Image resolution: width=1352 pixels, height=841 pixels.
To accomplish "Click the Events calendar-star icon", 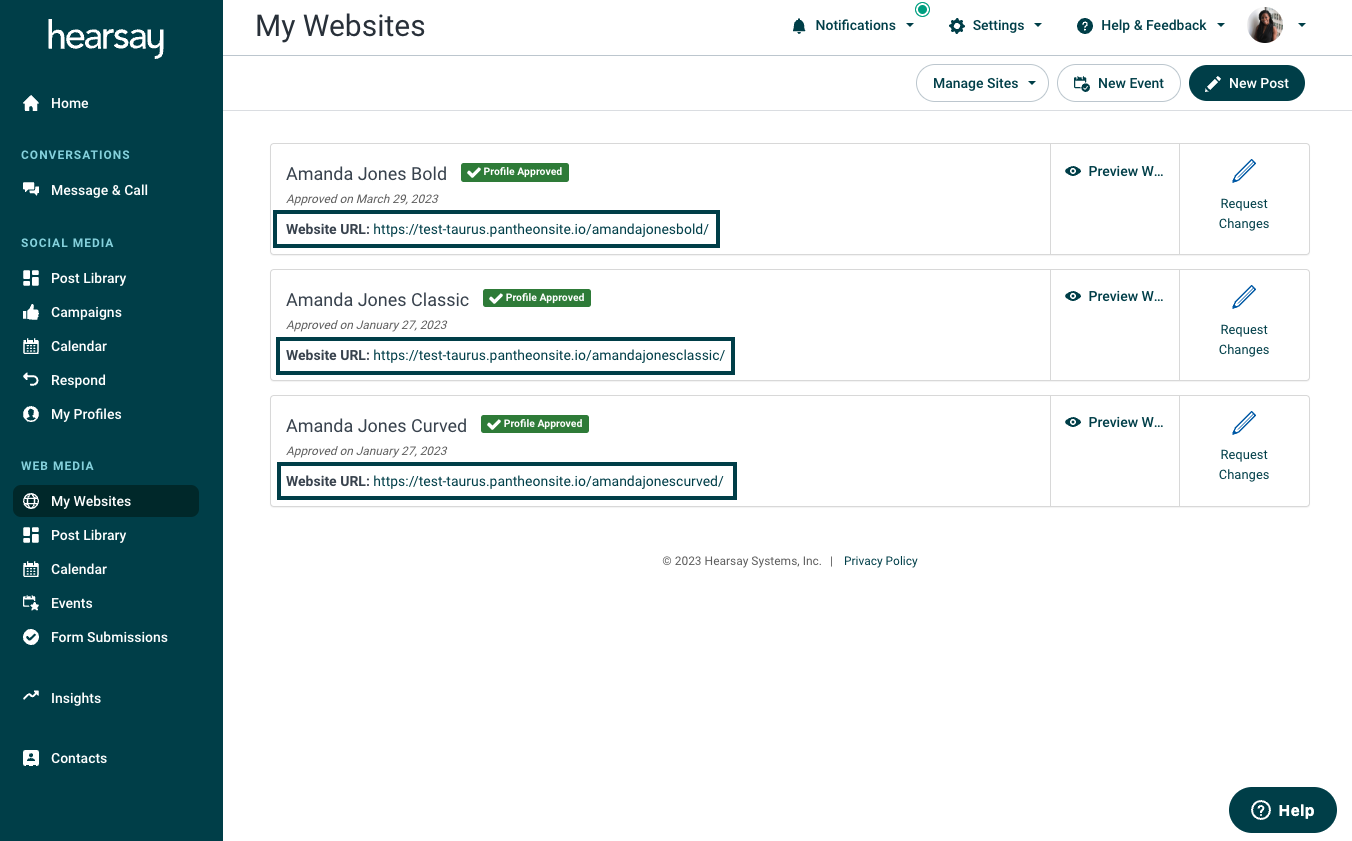I will click(x=31, y=603).
